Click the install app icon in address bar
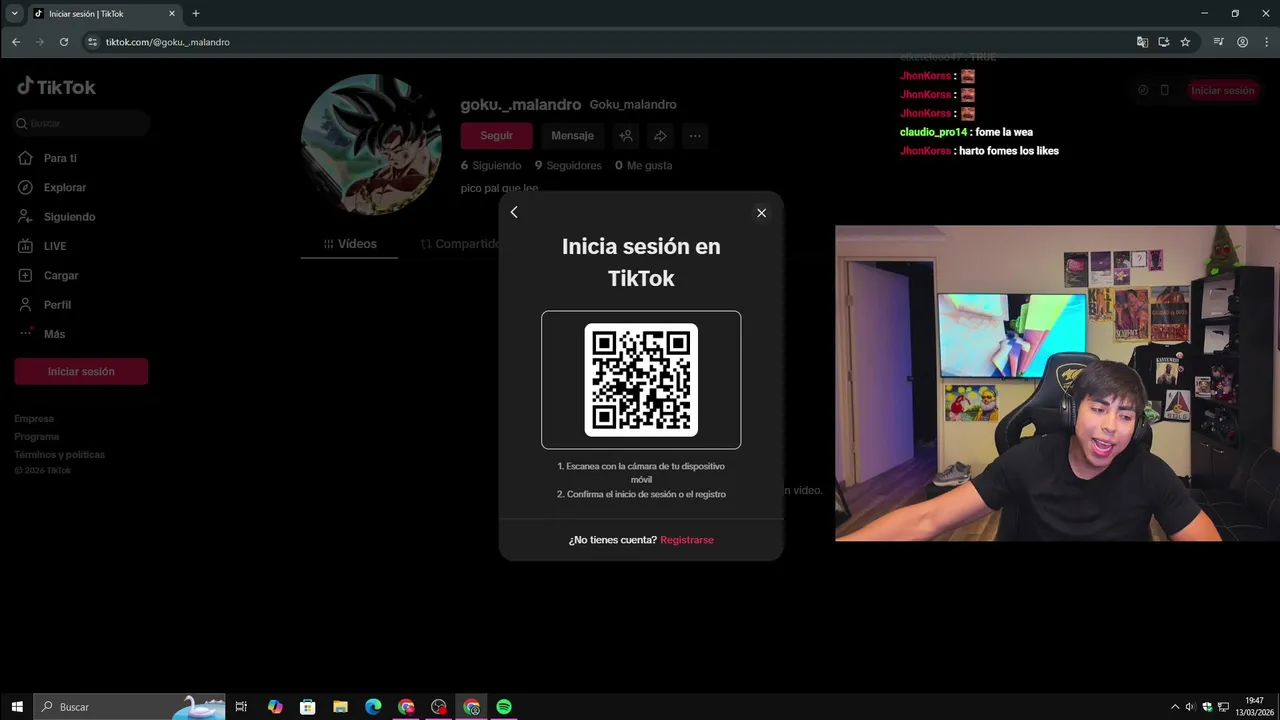Screen dimensions: 1280x720 coord(1164,42)
